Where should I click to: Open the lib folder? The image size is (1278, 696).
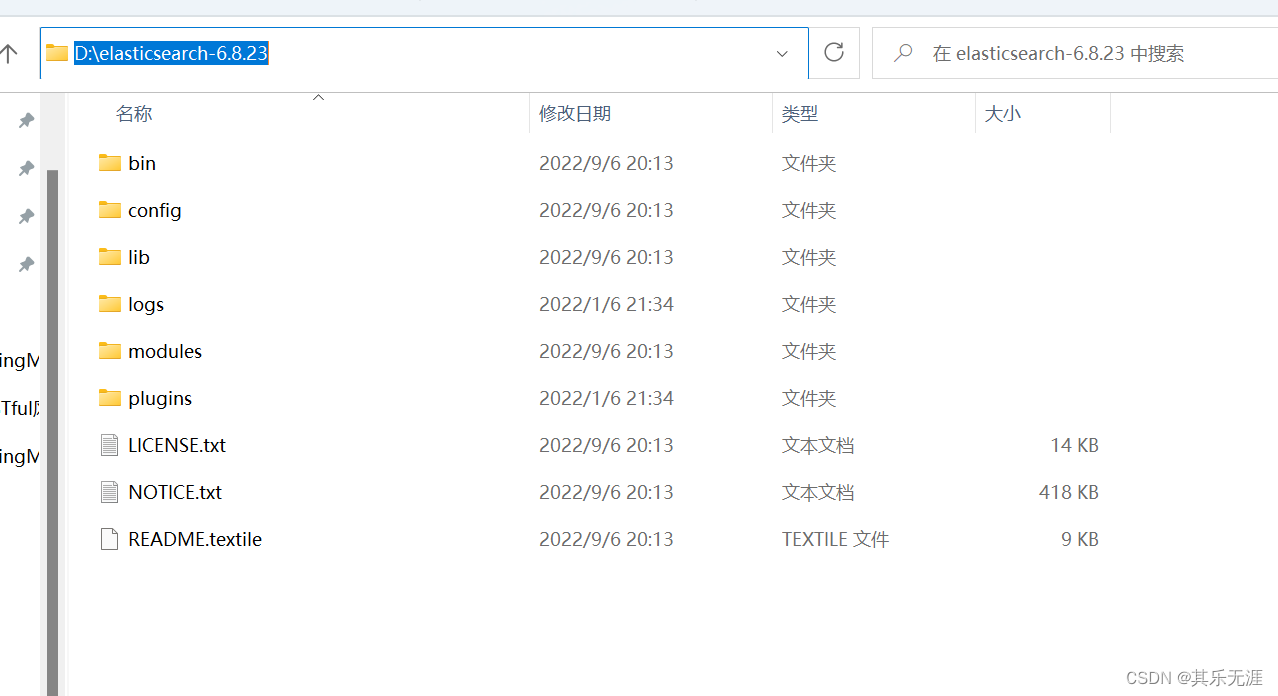click(137, 257)
